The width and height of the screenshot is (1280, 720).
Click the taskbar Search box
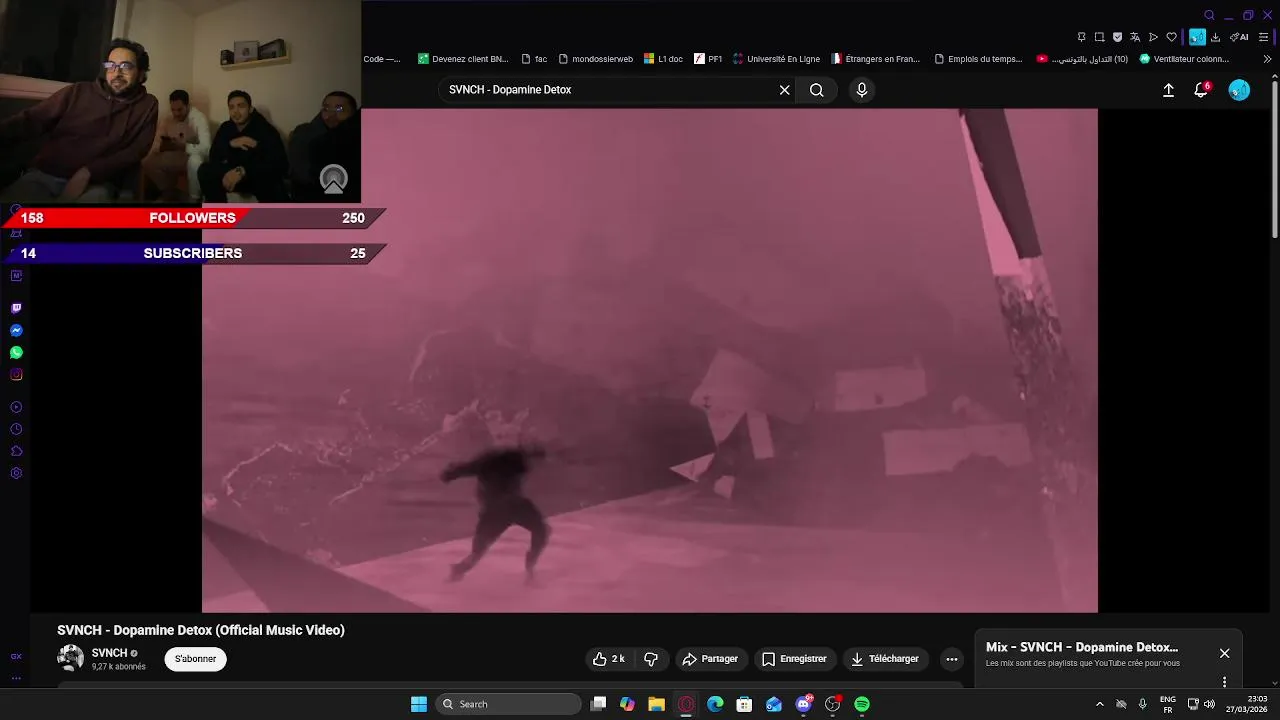(510, 704)
